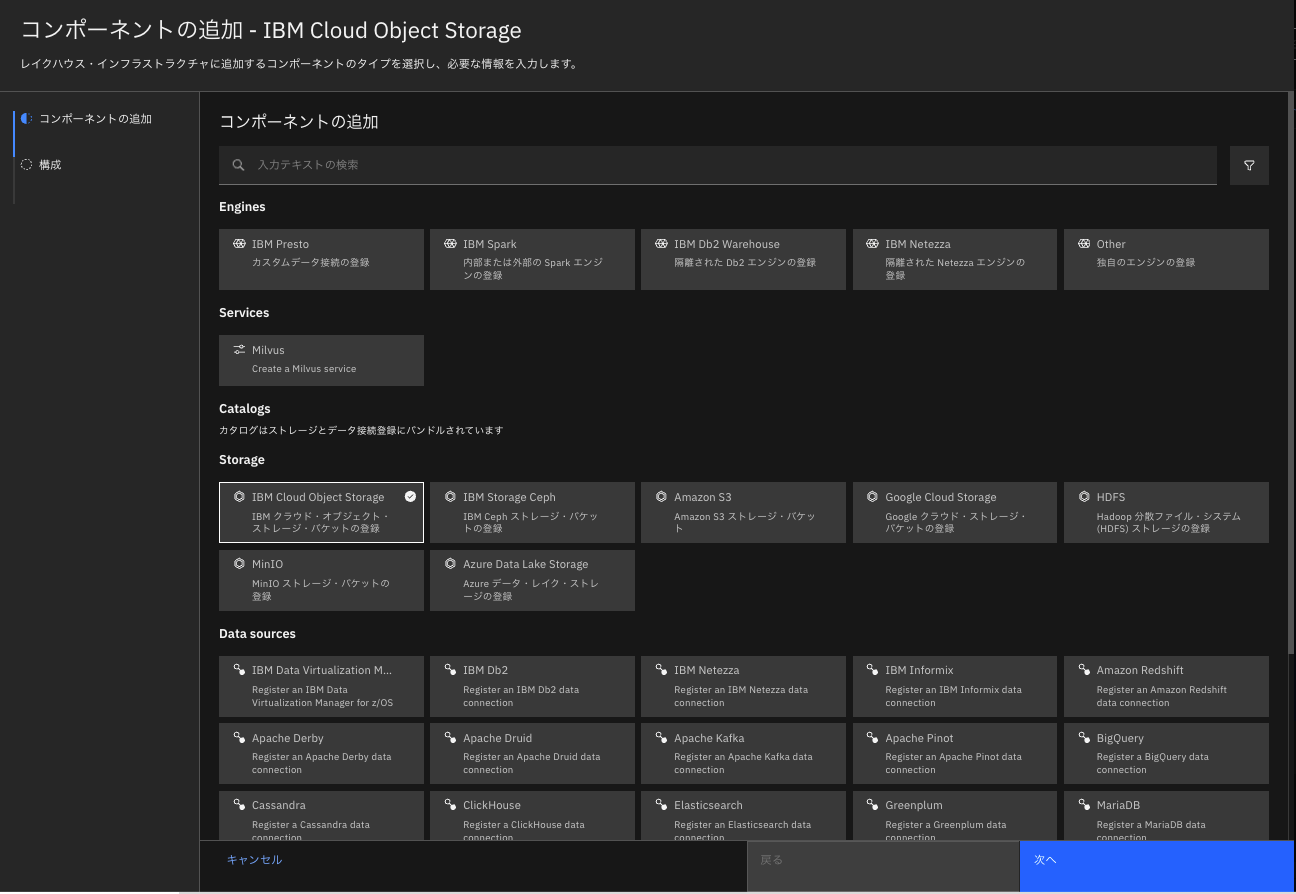Screen dimensions: 1296x894
Task: Click "隔離された Db2 エンジンの登録" text
Action: tap(745, 263)
